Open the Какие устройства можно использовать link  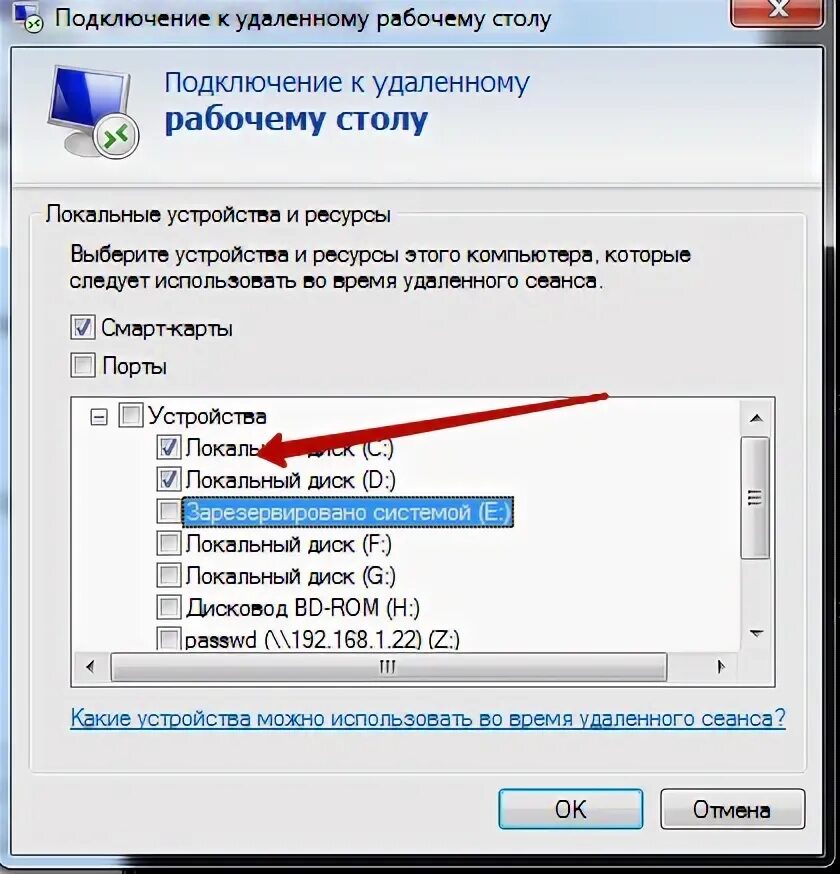click(428, 718)
